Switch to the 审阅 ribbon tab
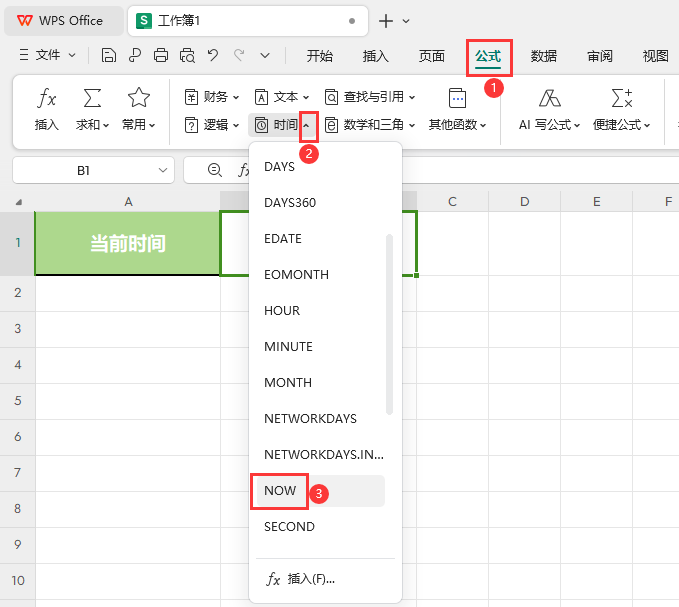 tap(600, 56)
